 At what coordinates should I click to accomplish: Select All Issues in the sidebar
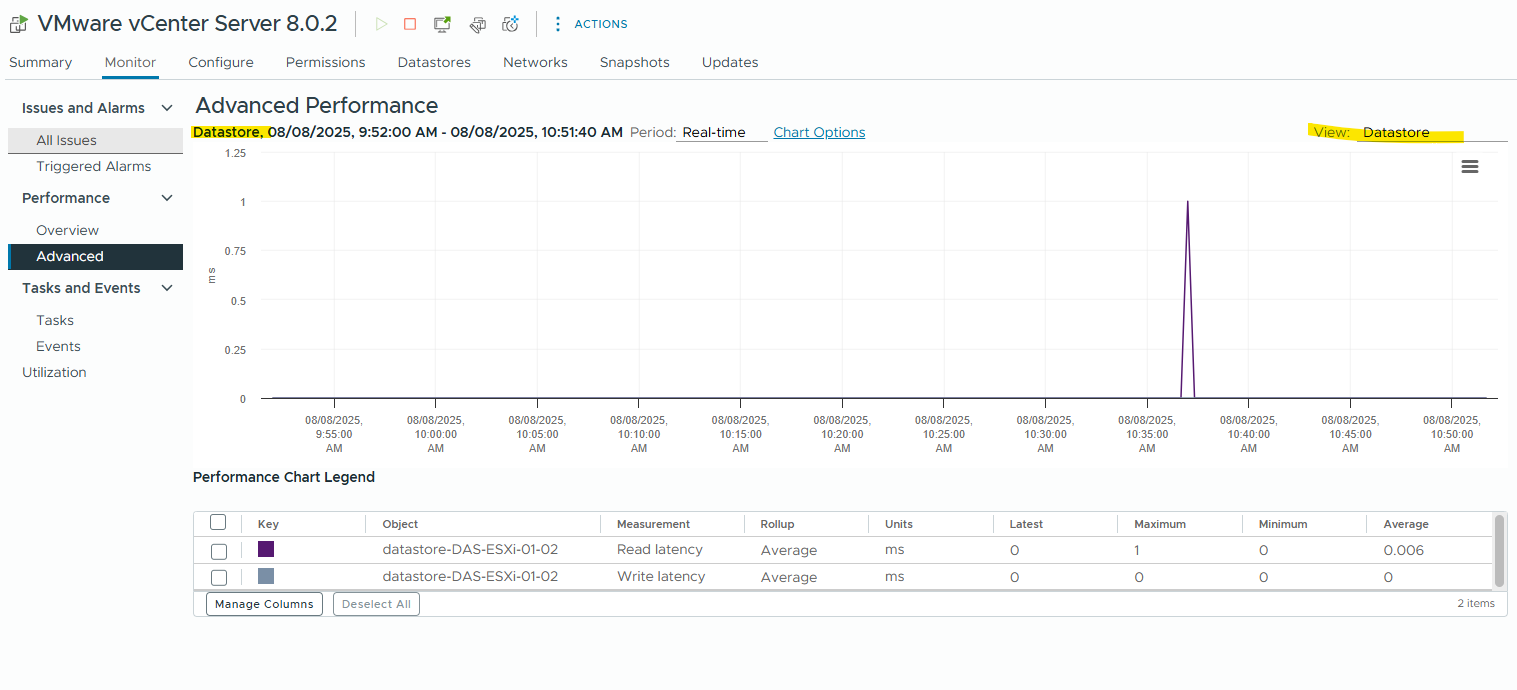(x=95, y=140)
